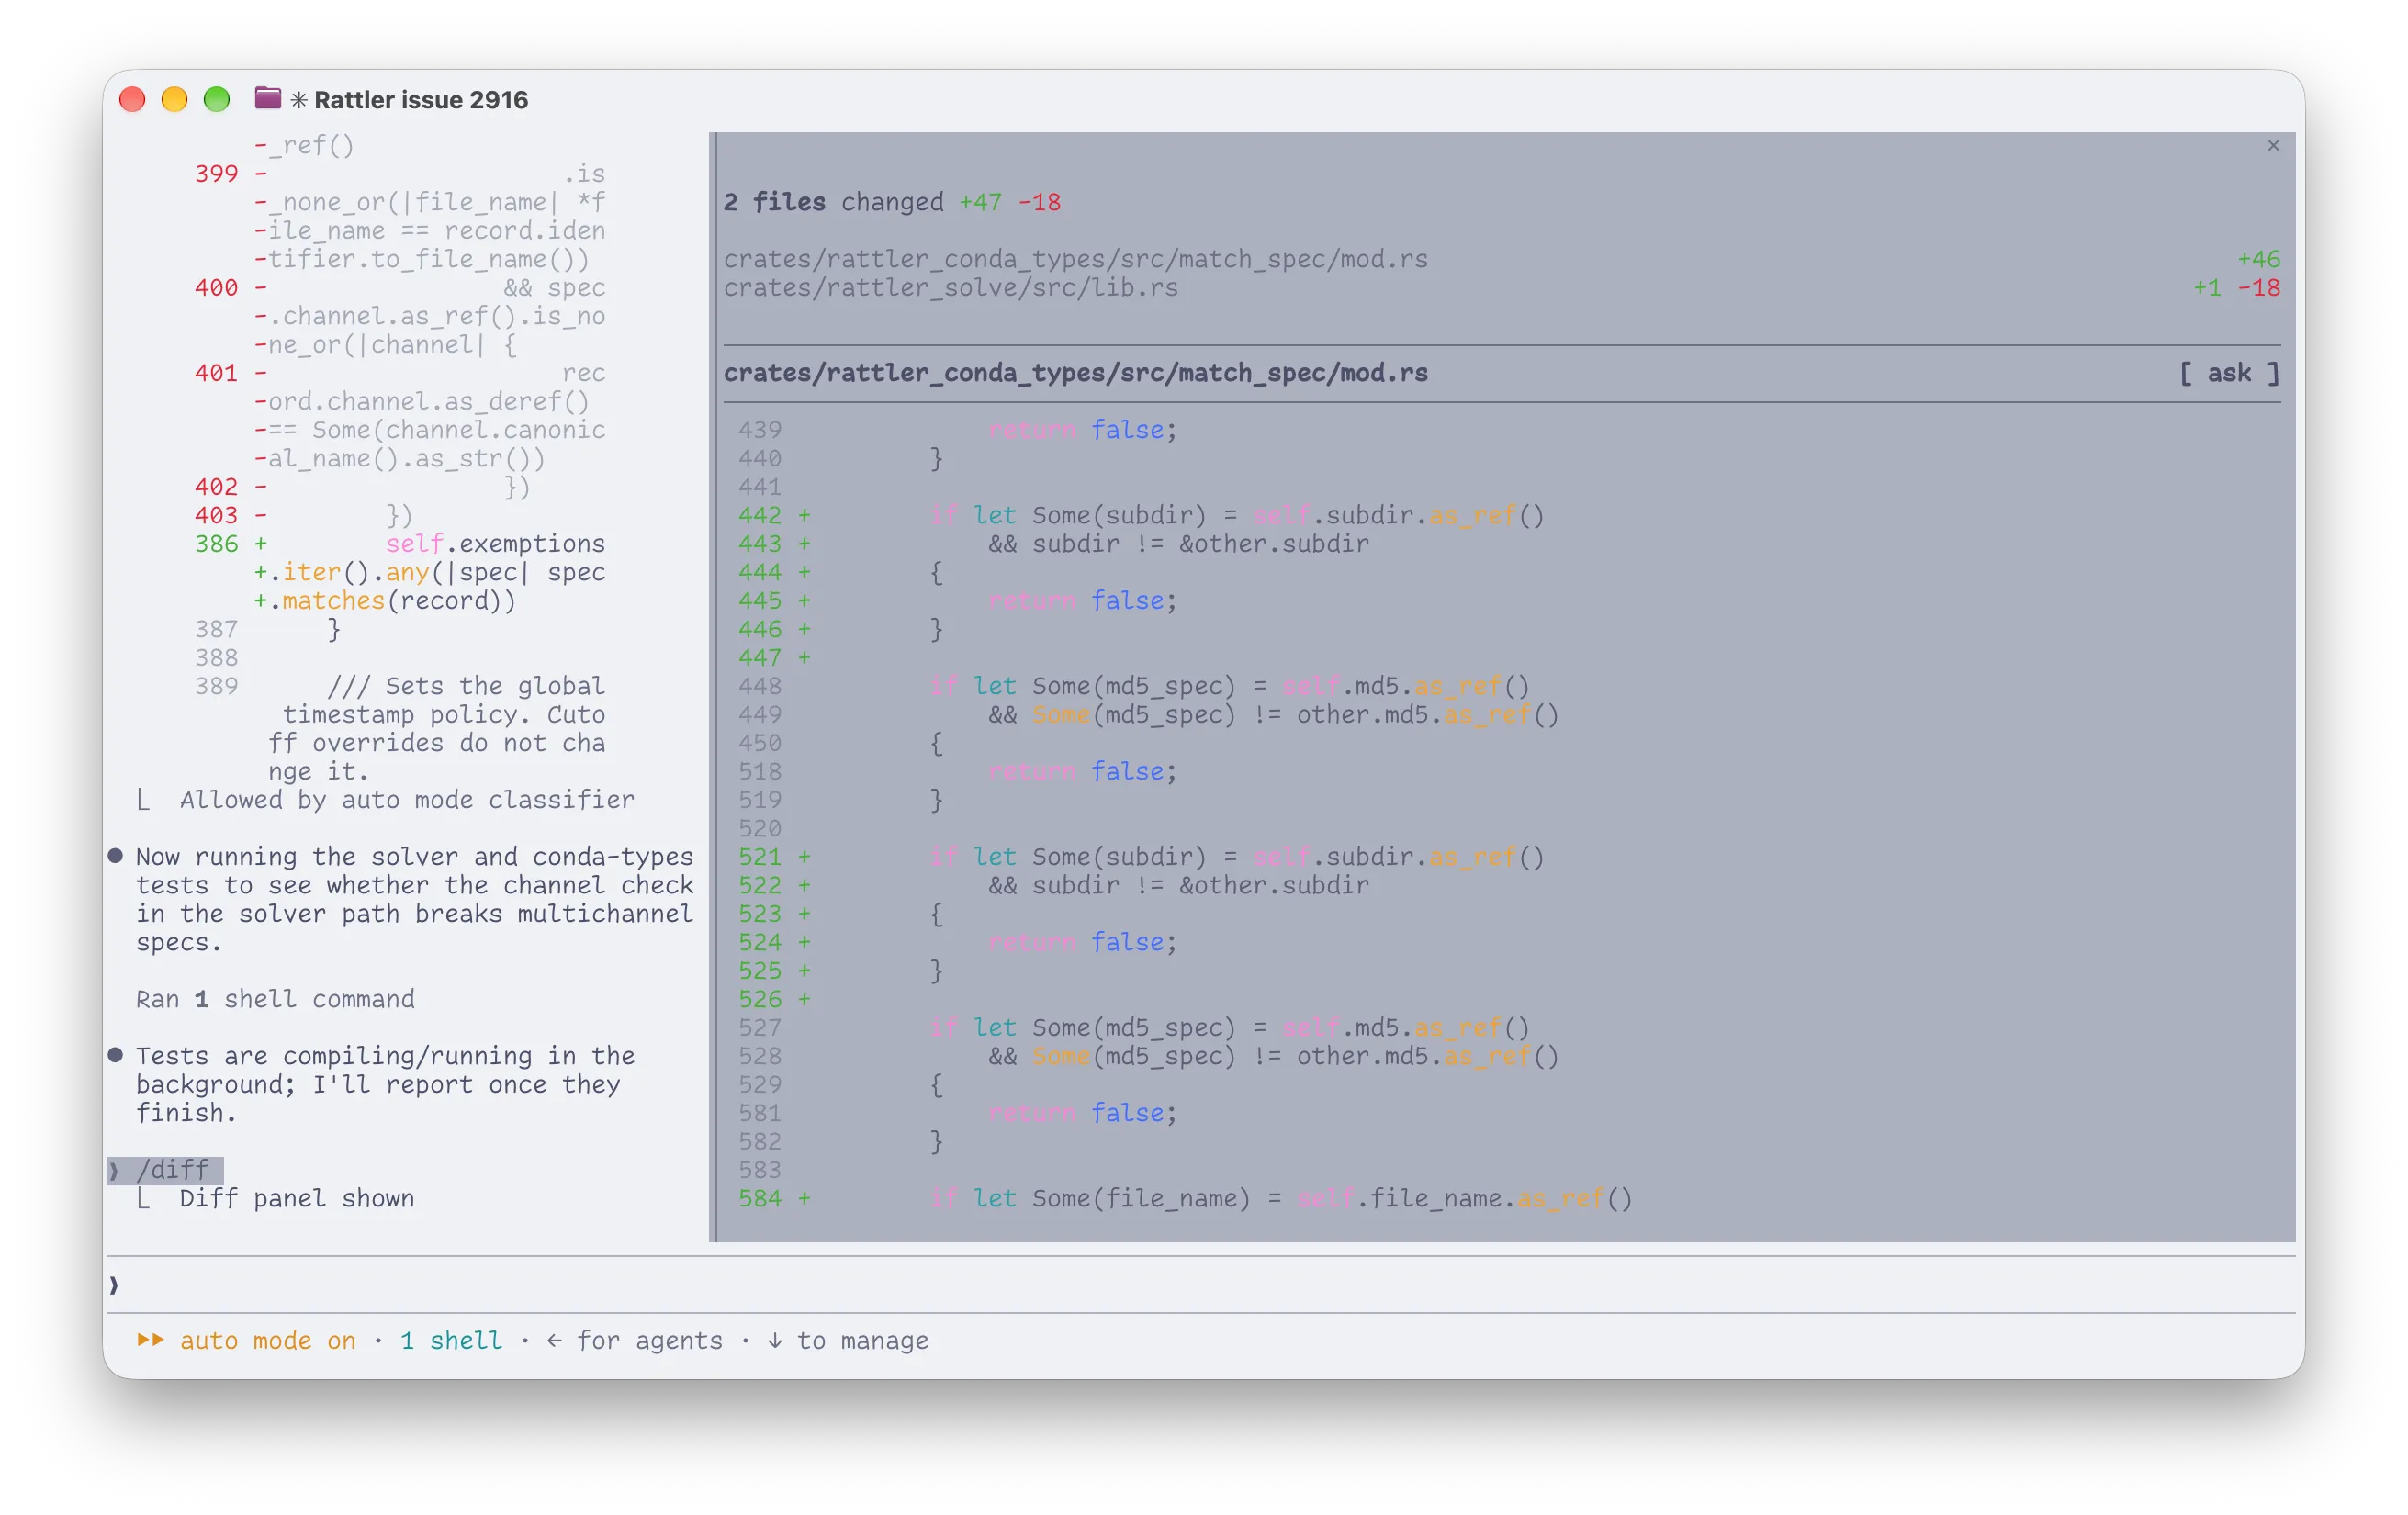Click the +46 count for mod.rs
This screenshot has height=1515, width=2408.
[2258, 259]
